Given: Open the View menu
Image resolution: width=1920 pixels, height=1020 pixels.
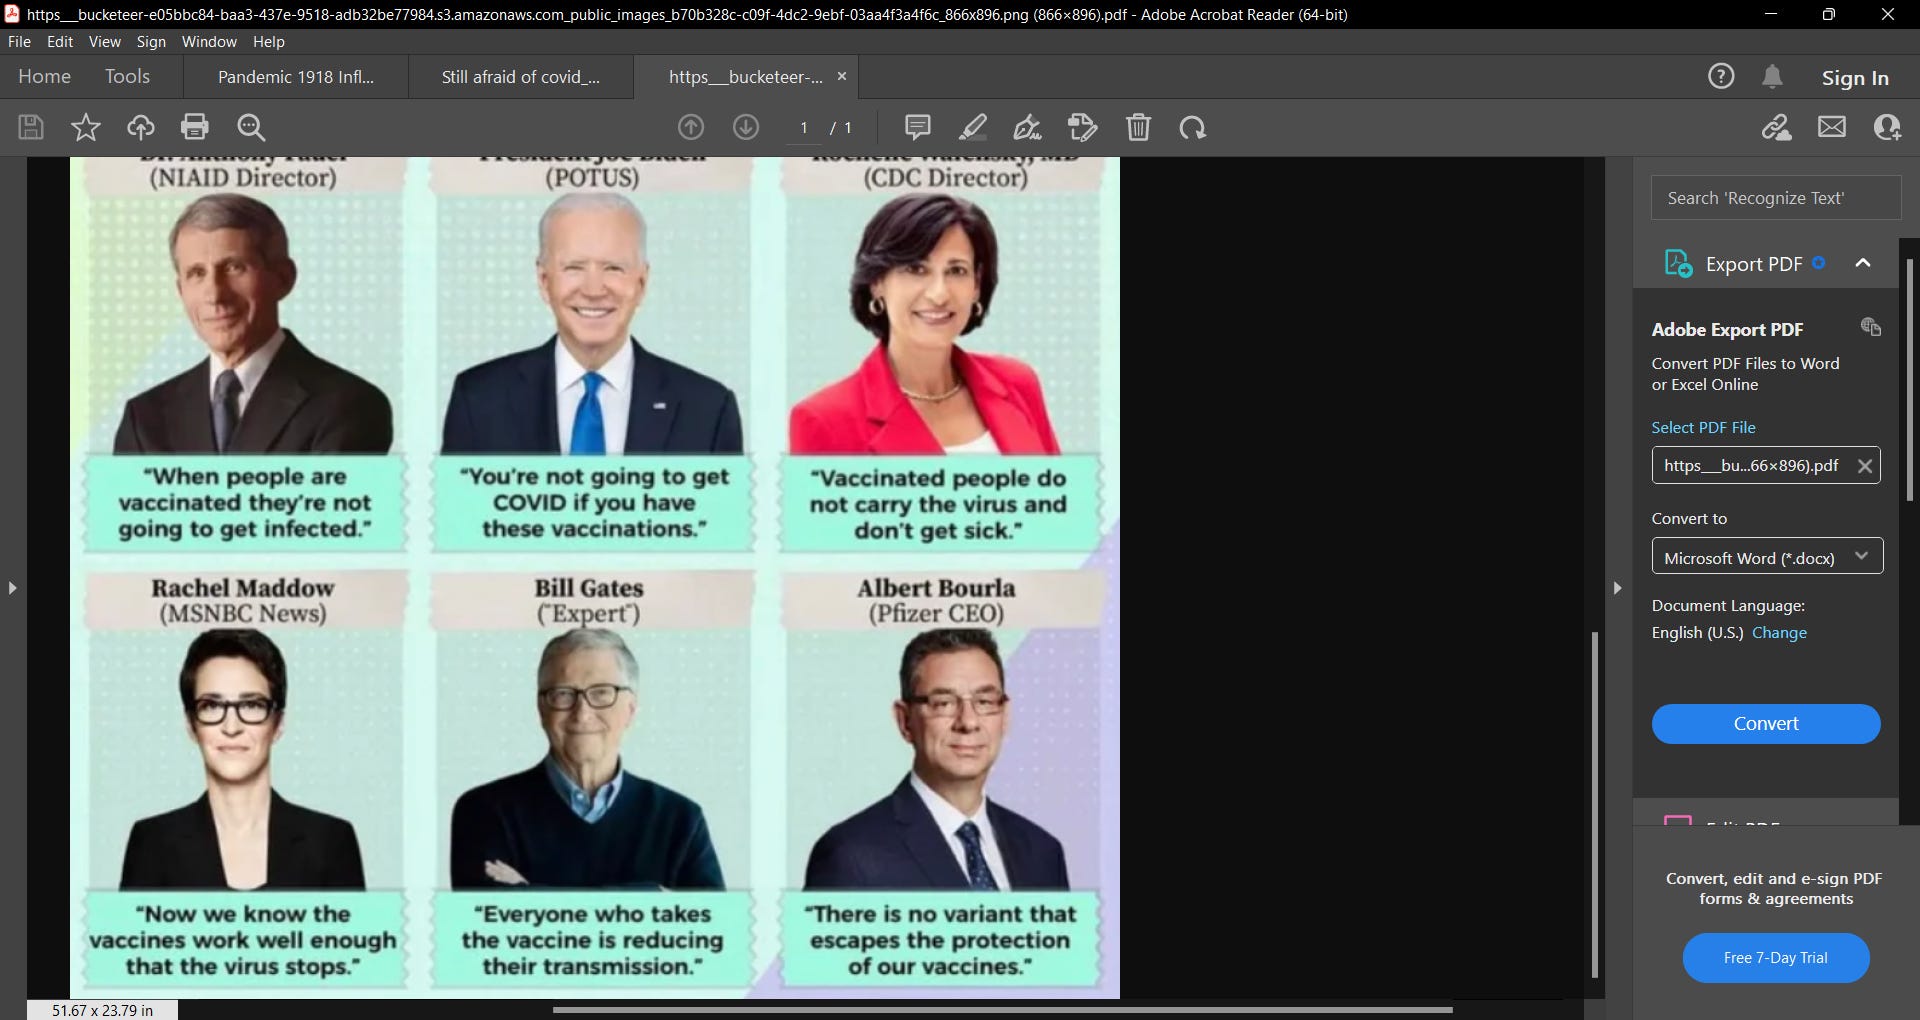Looking at the screenshot, I should pyautogui.click(x=104, y=41).
